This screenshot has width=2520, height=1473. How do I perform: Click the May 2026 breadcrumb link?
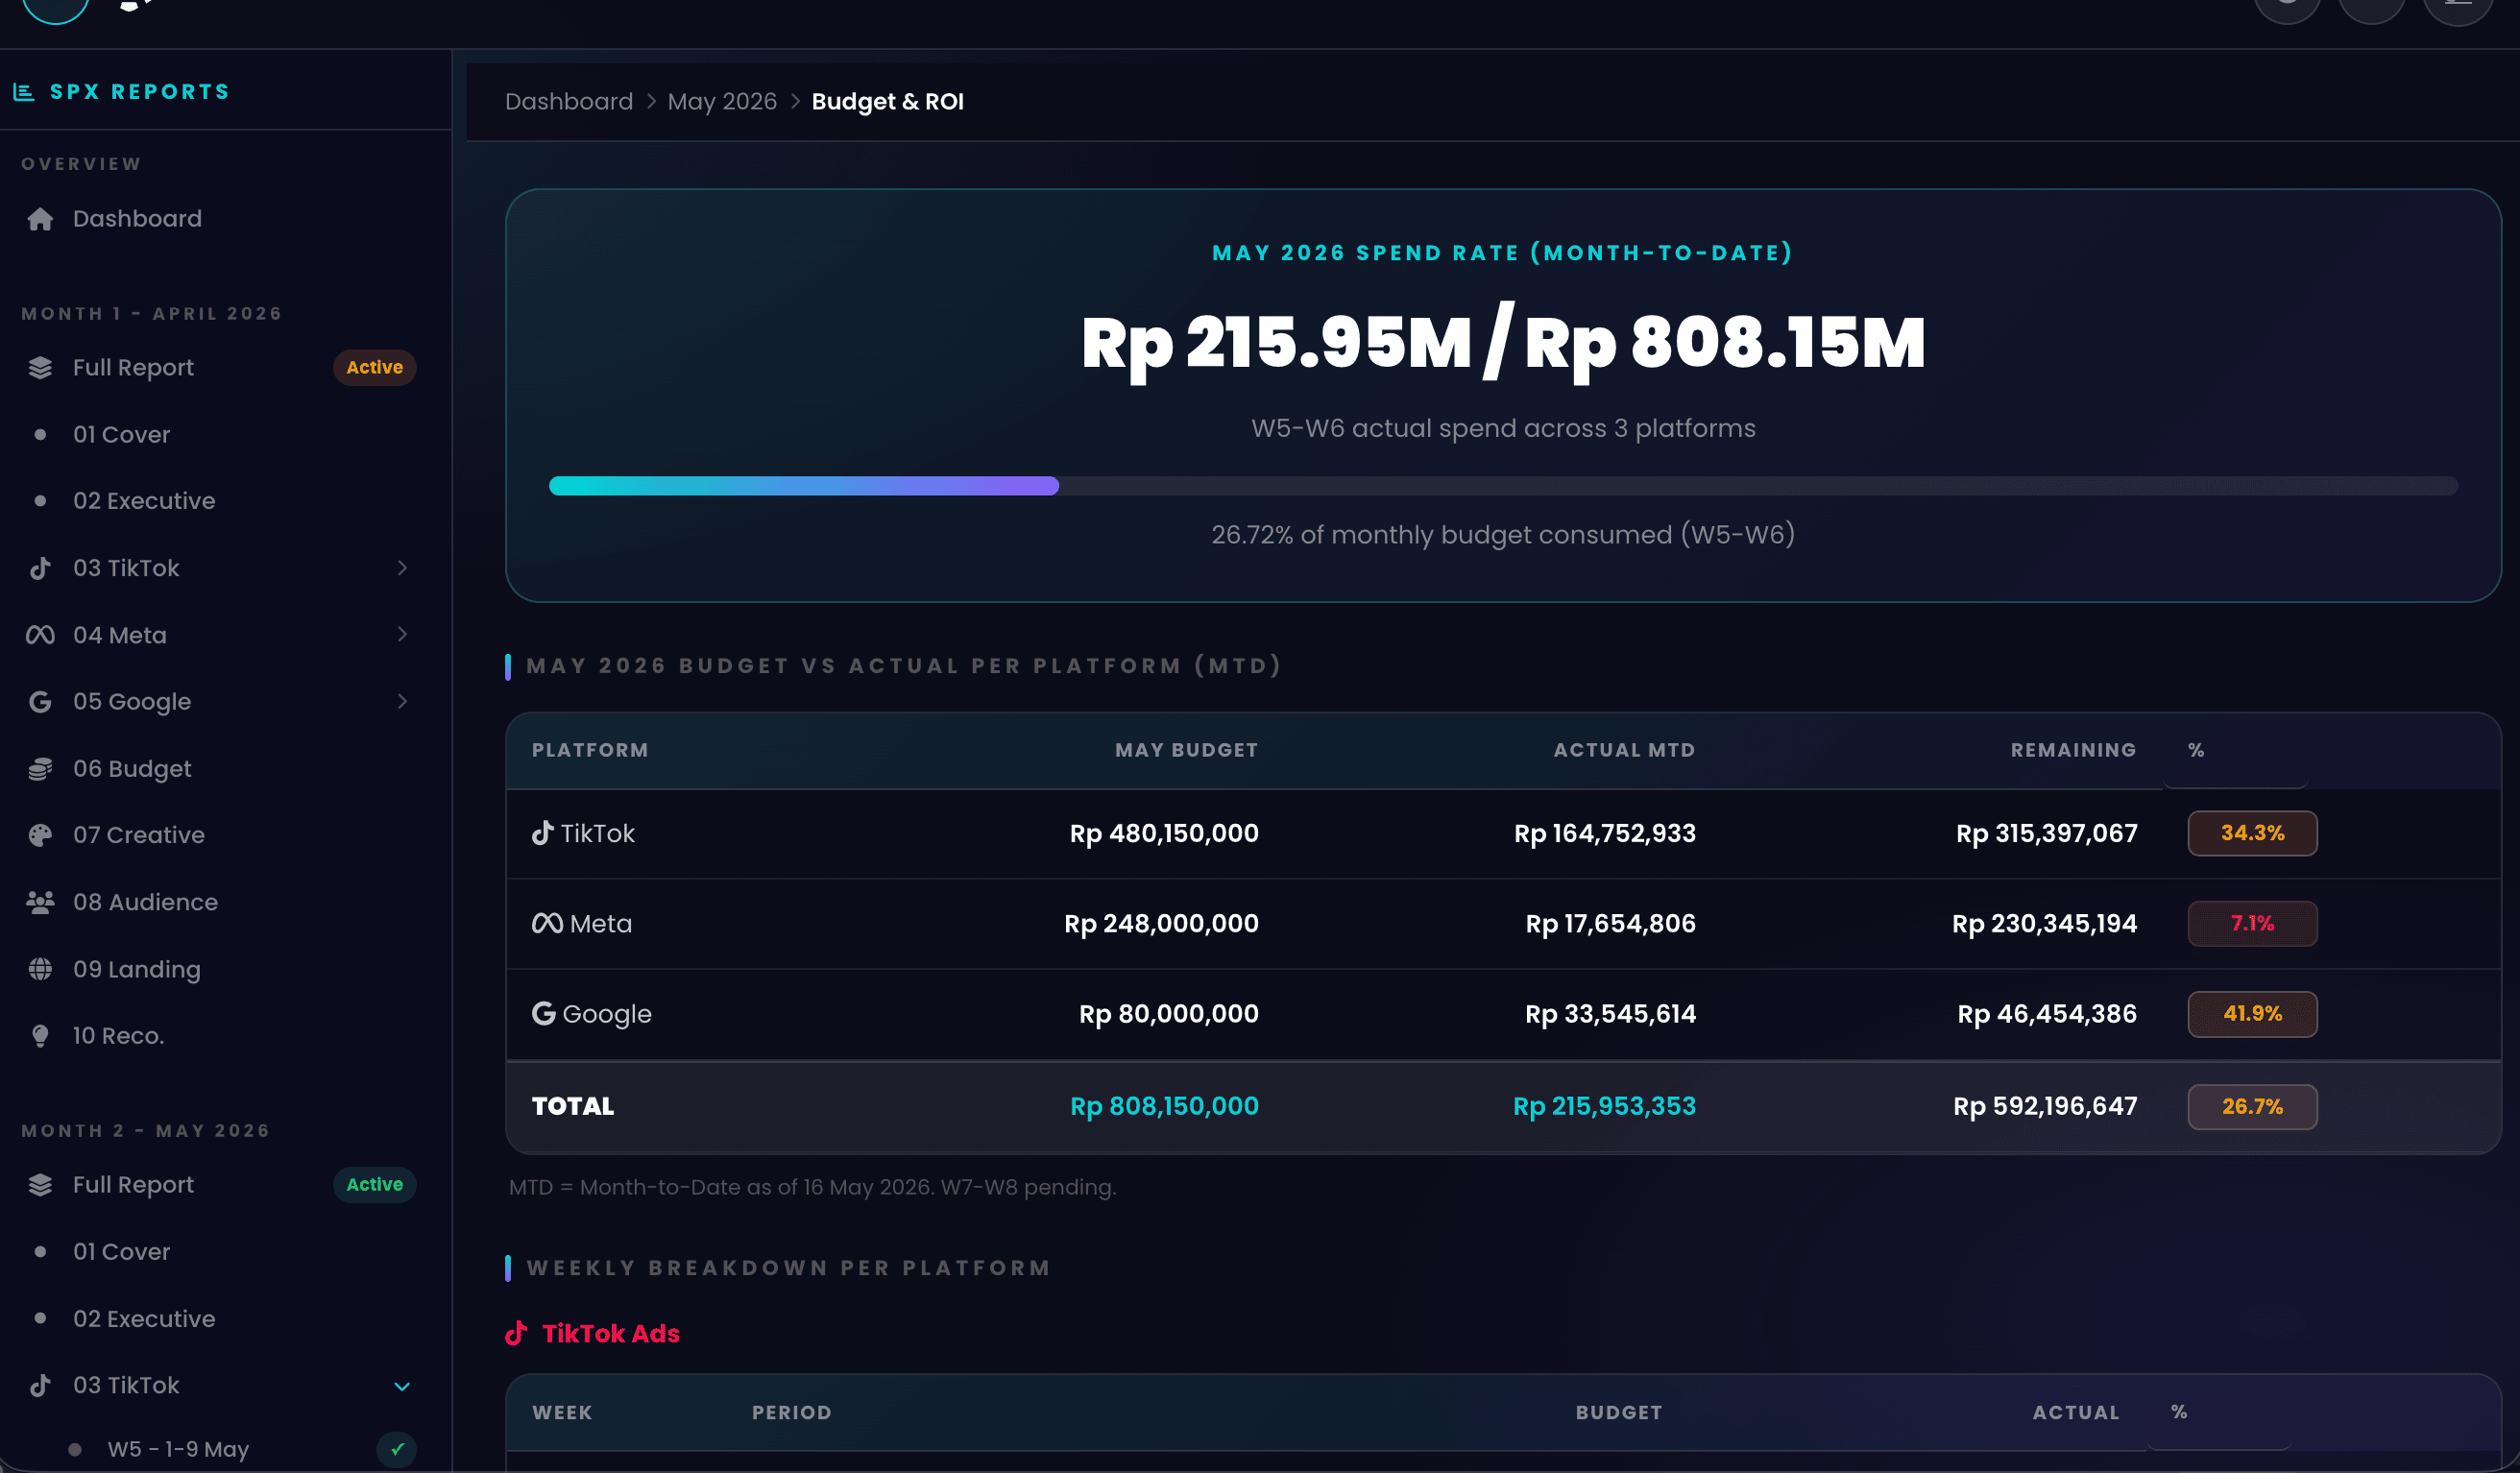pyautogui.click(x=722, y=102)
